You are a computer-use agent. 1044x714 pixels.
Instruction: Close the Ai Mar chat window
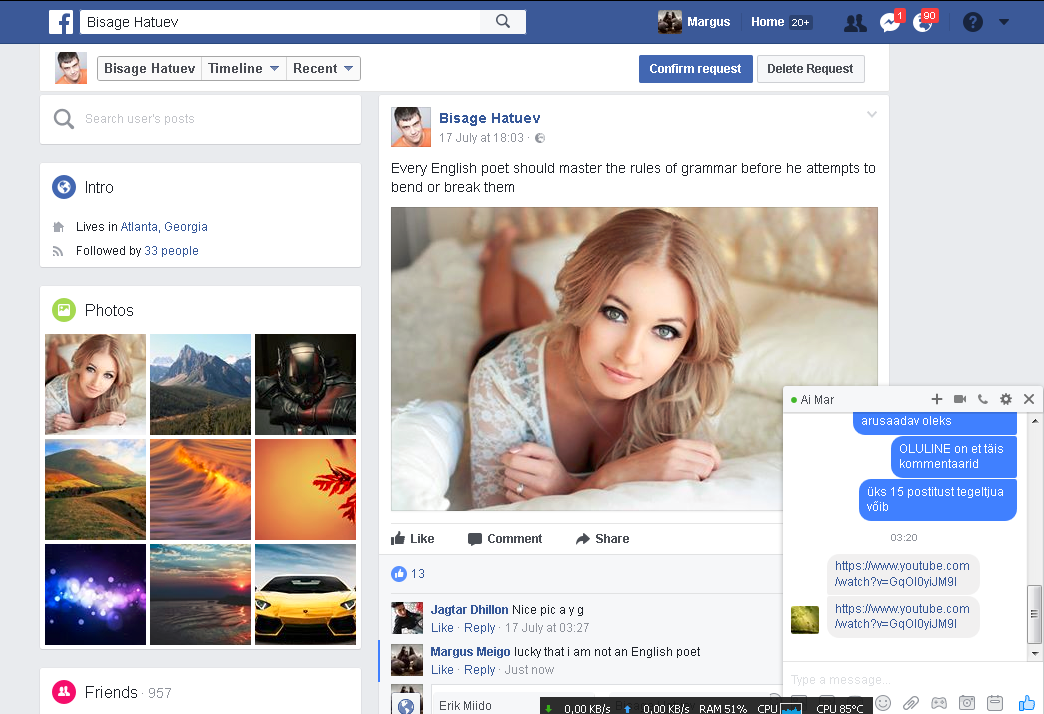tap(1029, 399)
